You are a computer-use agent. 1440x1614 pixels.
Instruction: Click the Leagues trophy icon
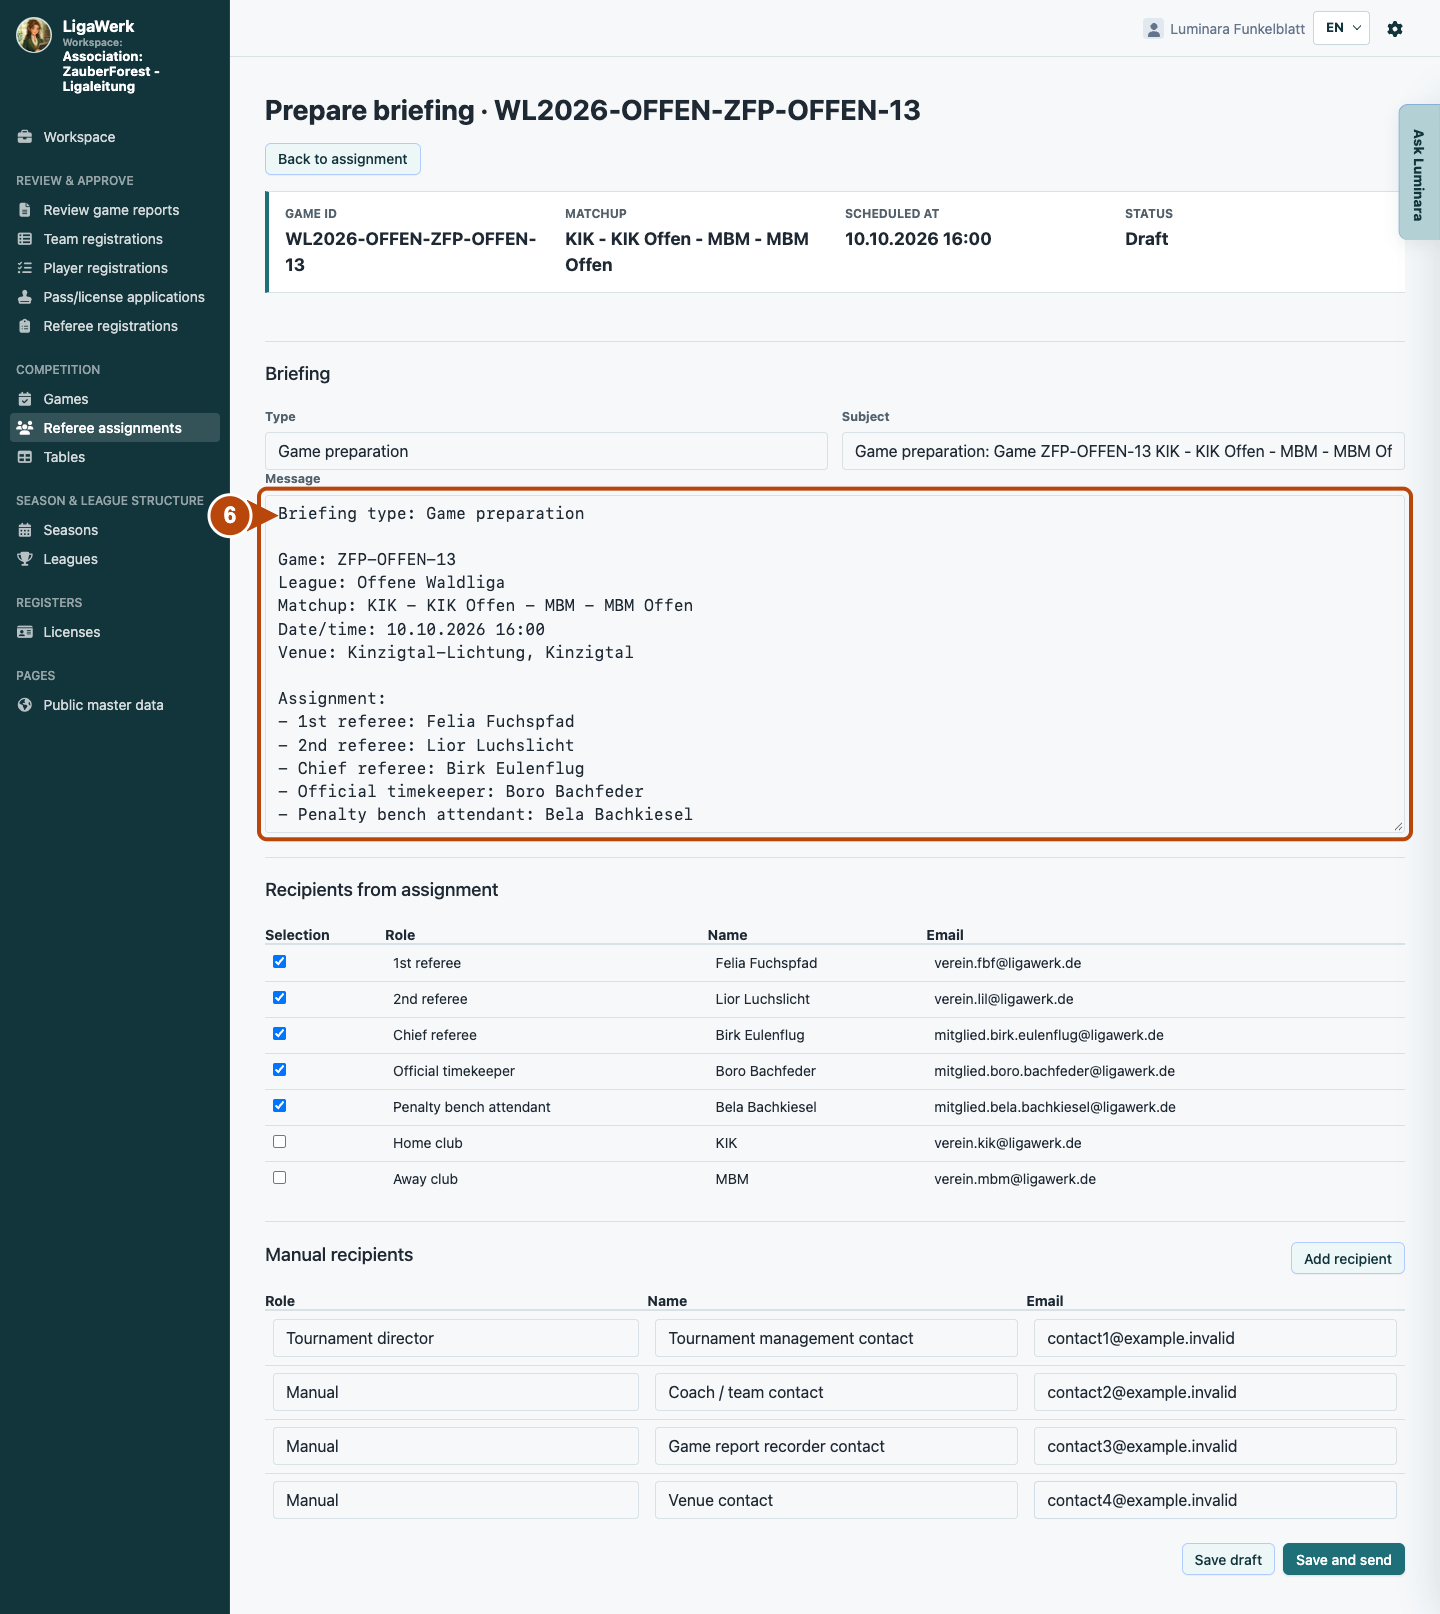tap(25, 559)
